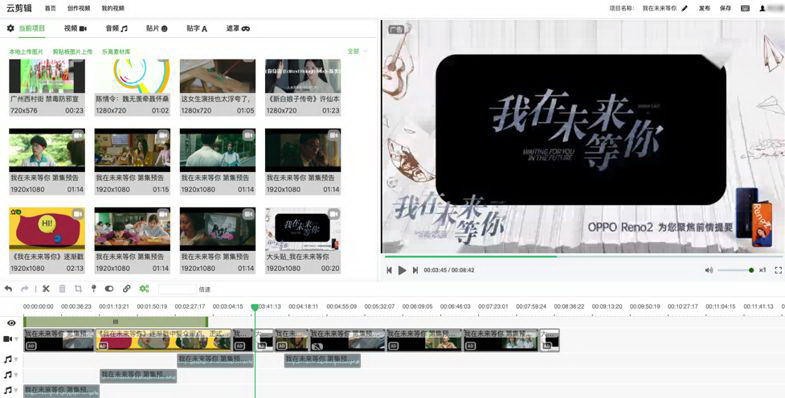Expand first audio track dropdown arrow
This screenshot has height=398, width=785.
point(16,359)
